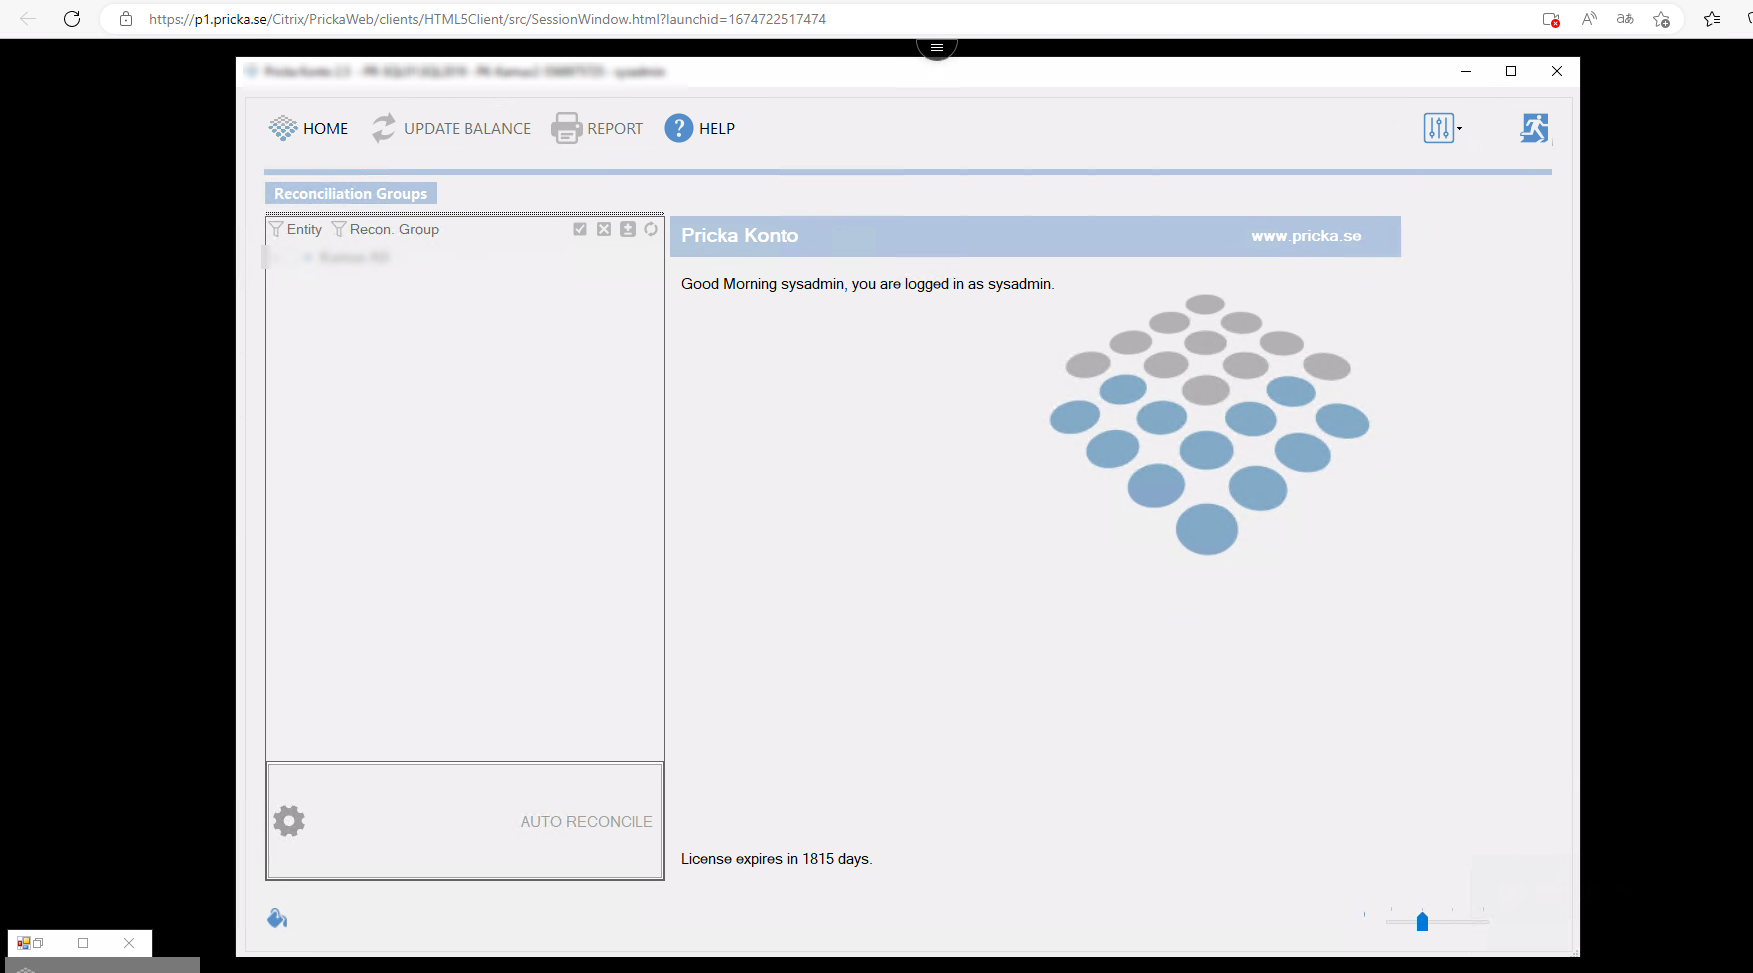Click the expand-all plus/minus icon
The image size is (1753, 973).
628,229
